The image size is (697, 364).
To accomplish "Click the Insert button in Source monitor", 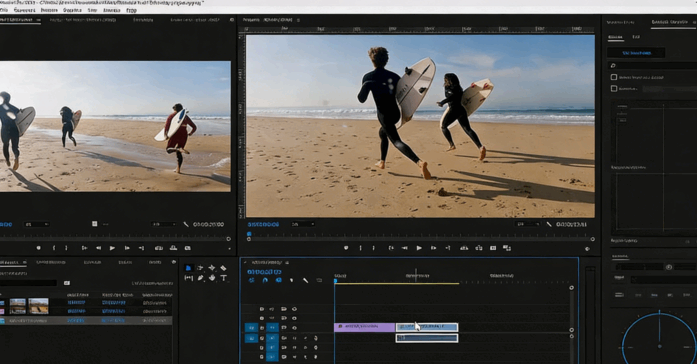I will 159,248.
